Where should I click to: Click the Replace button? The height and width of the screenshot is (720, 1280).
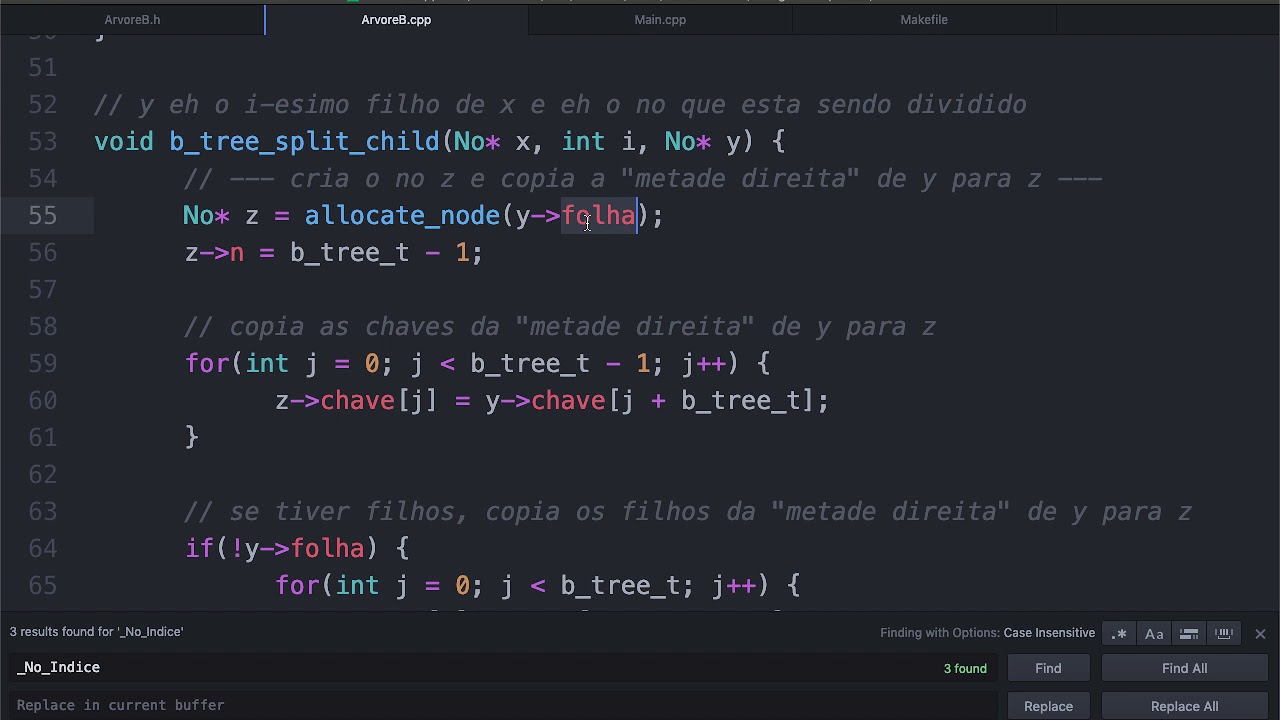1048,706
